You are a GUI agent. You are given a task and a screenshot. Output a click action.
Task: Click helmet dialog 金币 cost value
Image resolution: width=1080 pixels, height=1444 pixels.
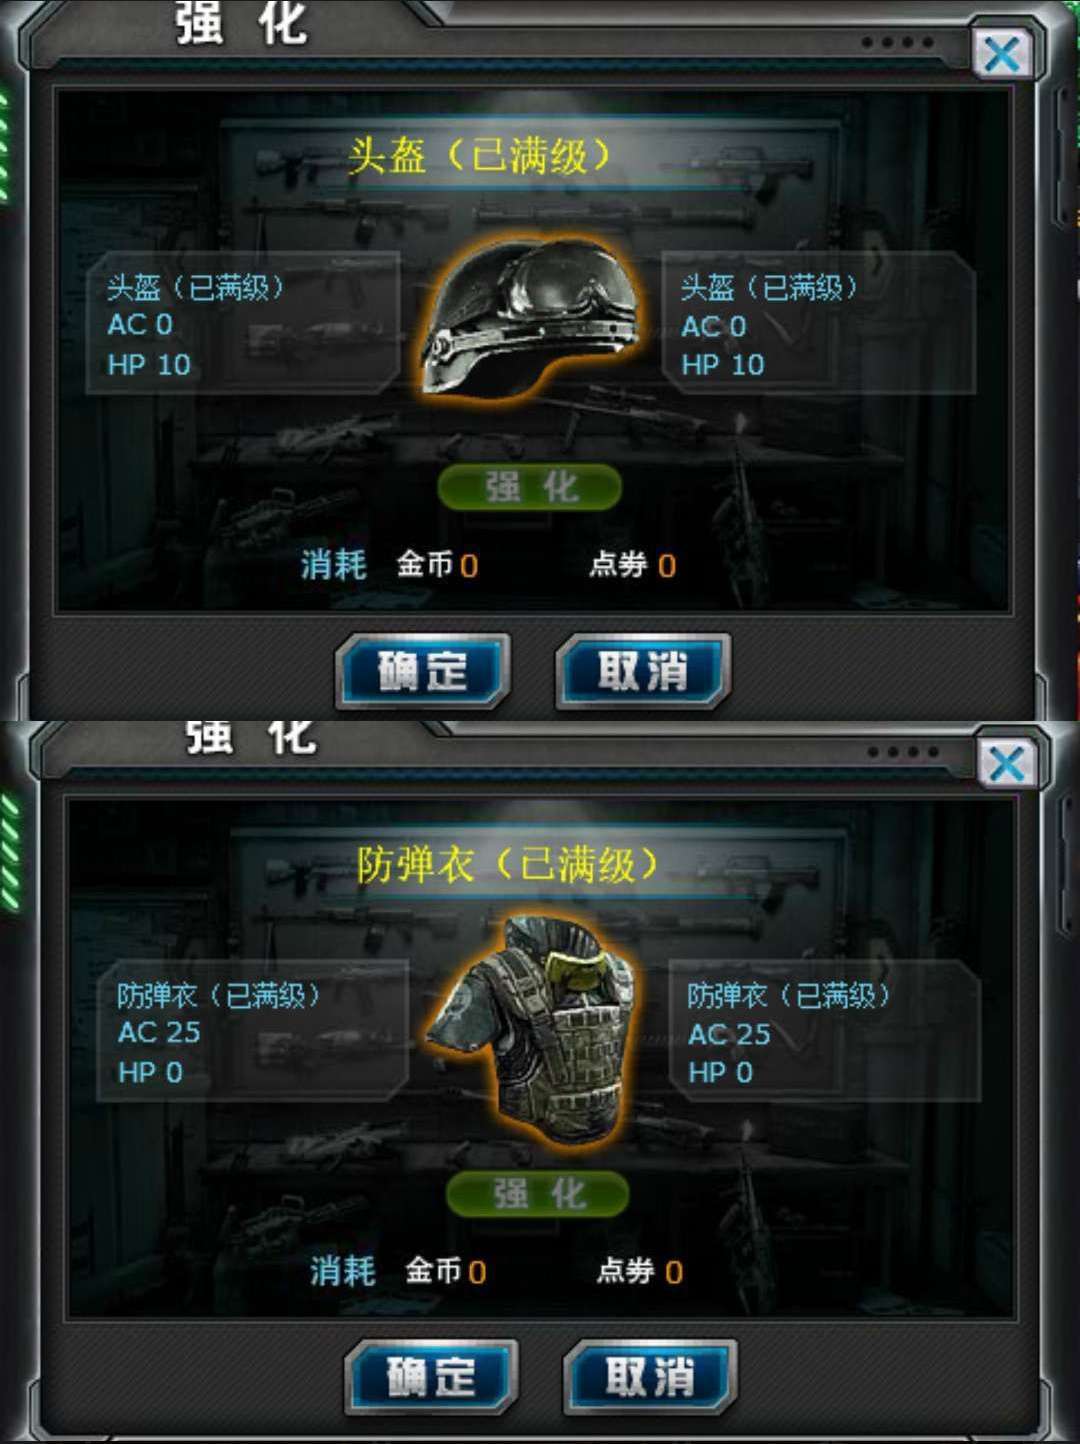469,566
